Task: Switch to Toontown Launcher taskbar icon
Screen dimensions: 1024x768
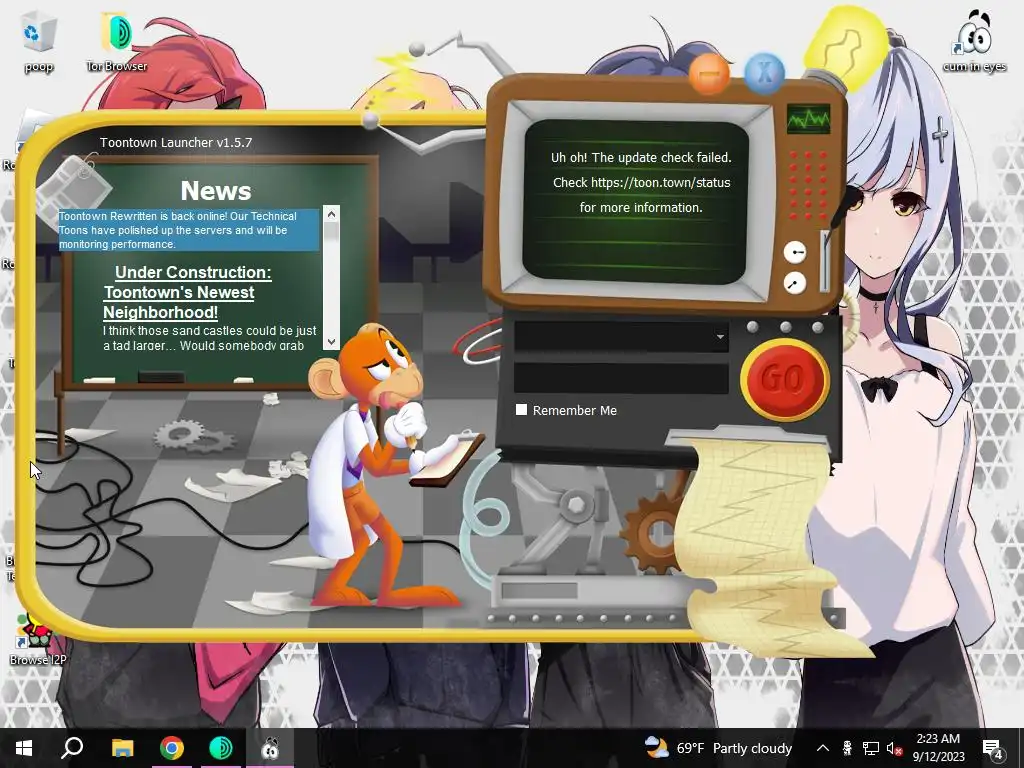Action: point(270,748)
